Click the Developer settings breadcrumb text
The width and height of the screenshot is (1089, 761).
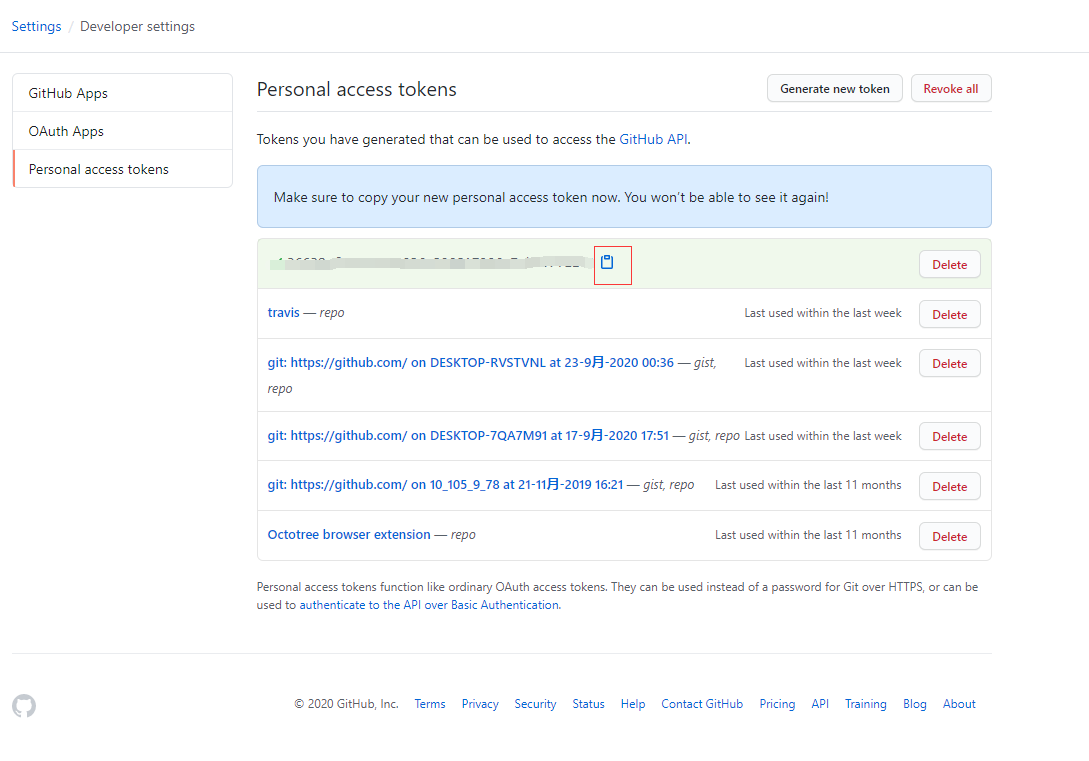tap(138, 26)
